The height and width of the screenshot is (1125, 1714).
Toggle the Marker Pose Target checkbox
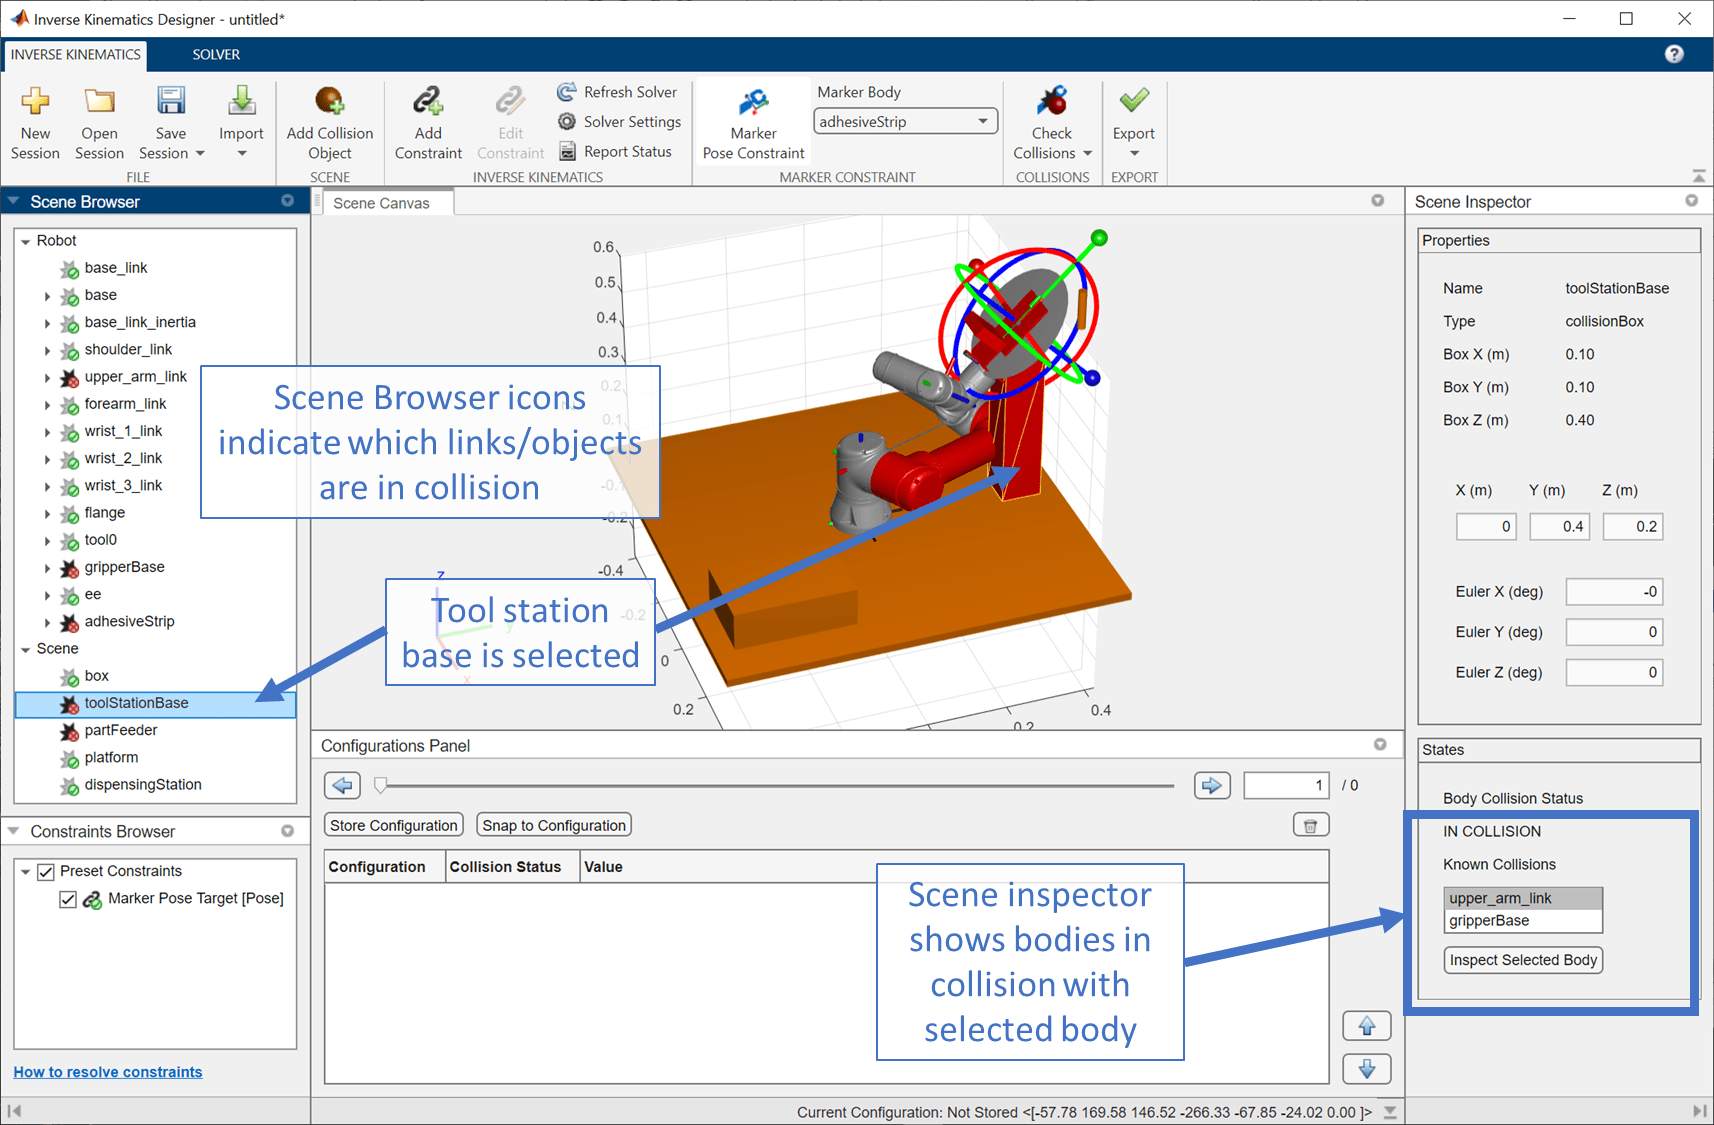point(68,899)
